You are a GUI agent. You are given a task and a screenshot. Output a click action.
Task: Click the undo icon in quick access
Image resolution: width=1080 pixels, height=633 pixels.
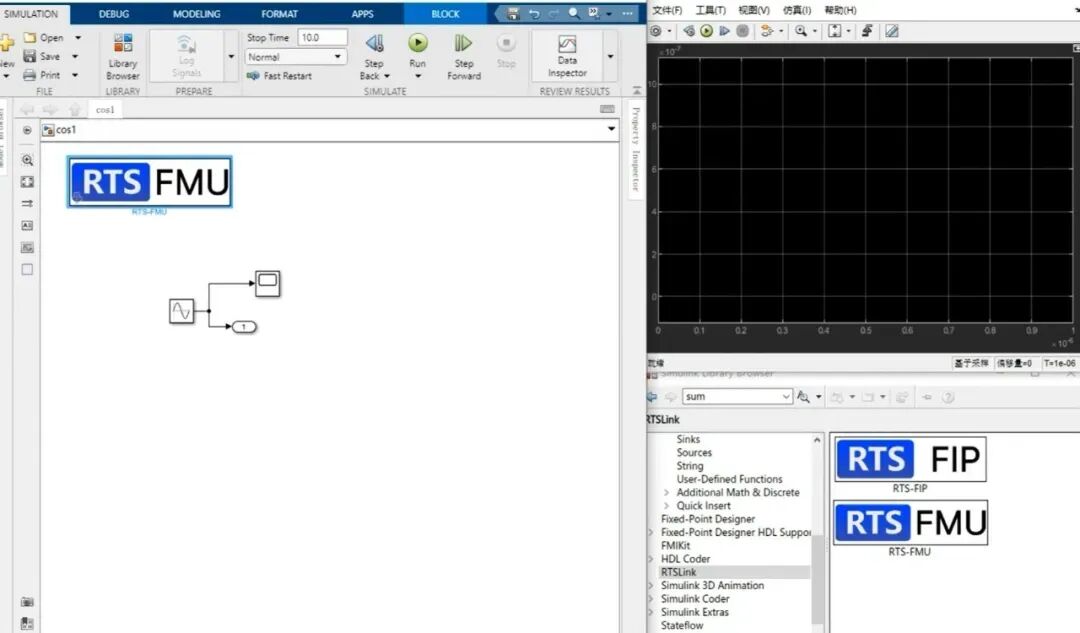pos(534,14)
